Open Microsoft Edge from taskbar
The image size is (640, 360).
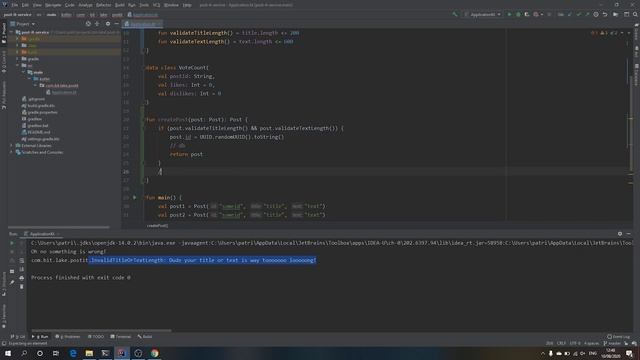[73, 353]
